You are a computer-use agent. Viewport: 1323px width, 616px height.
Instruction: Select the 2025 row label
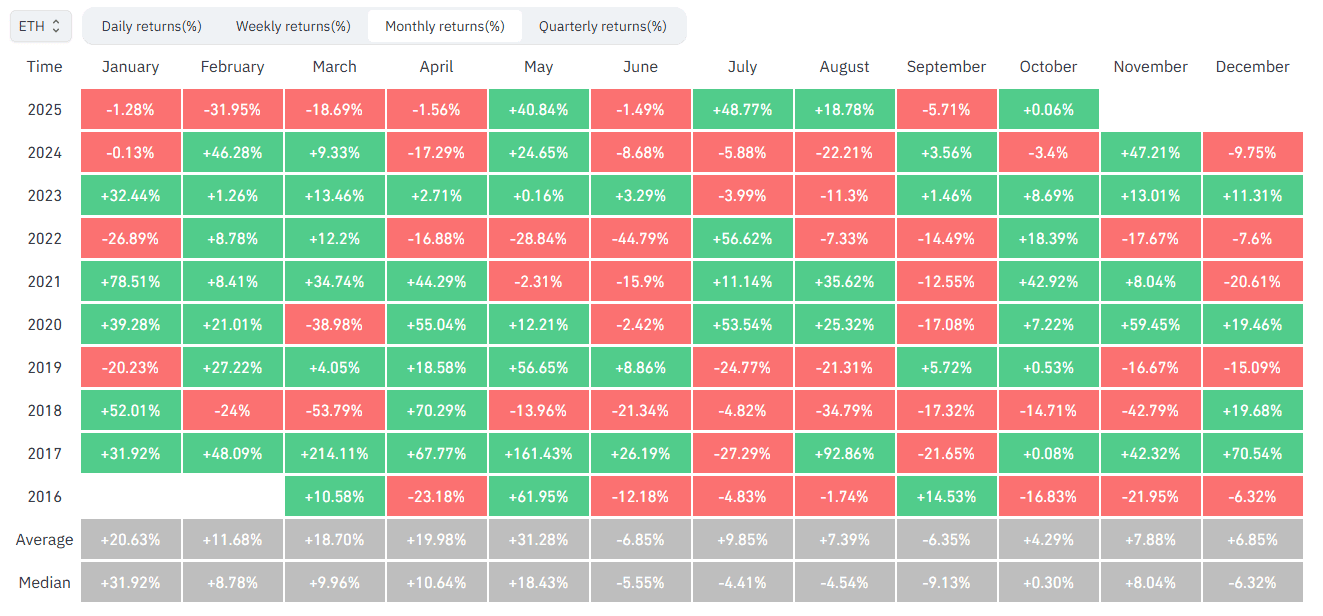coord(44,110)
